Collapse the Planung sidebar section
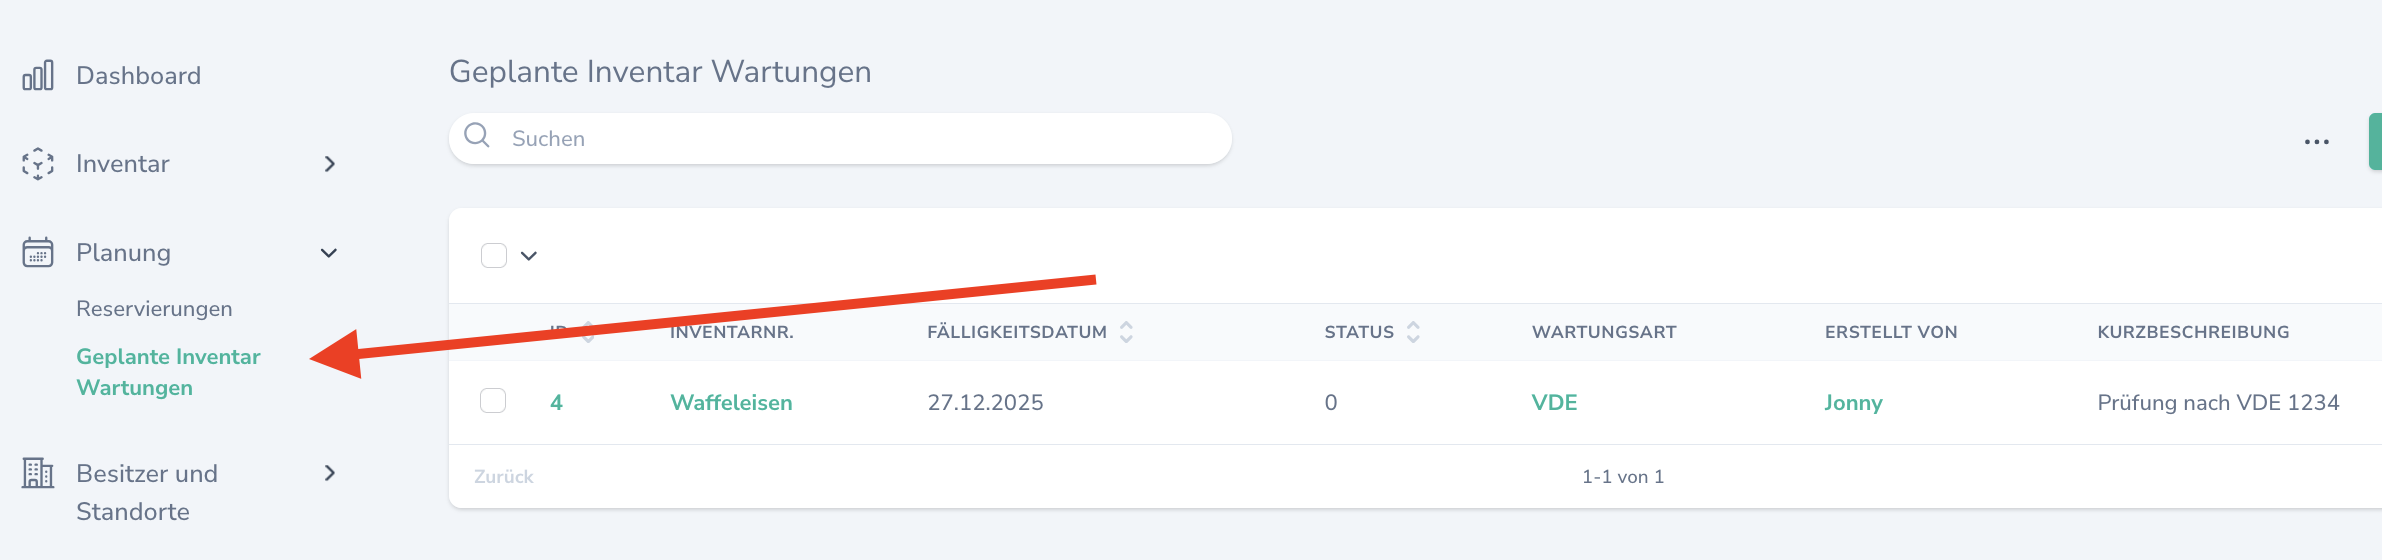 [x=328, y=253]
